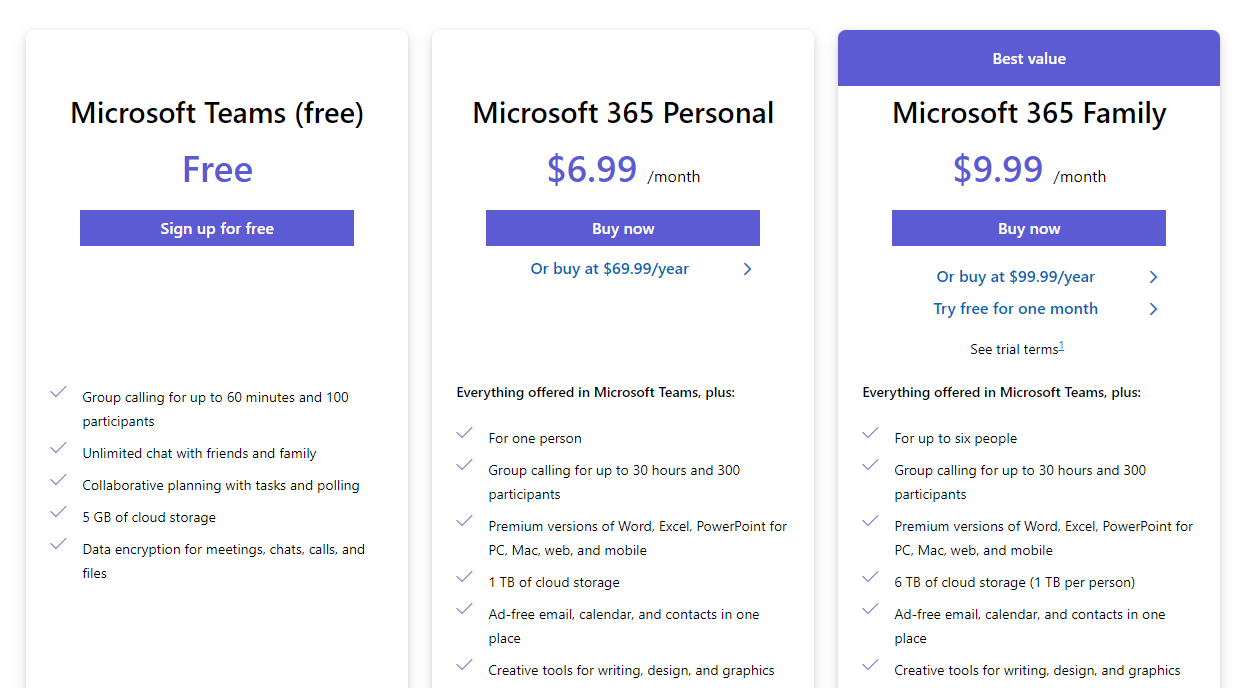Viewport: 1248px width, 688px height.
Task: Click checkmark beside 5 GB of cloud storage
Action: tap(59, 513)
